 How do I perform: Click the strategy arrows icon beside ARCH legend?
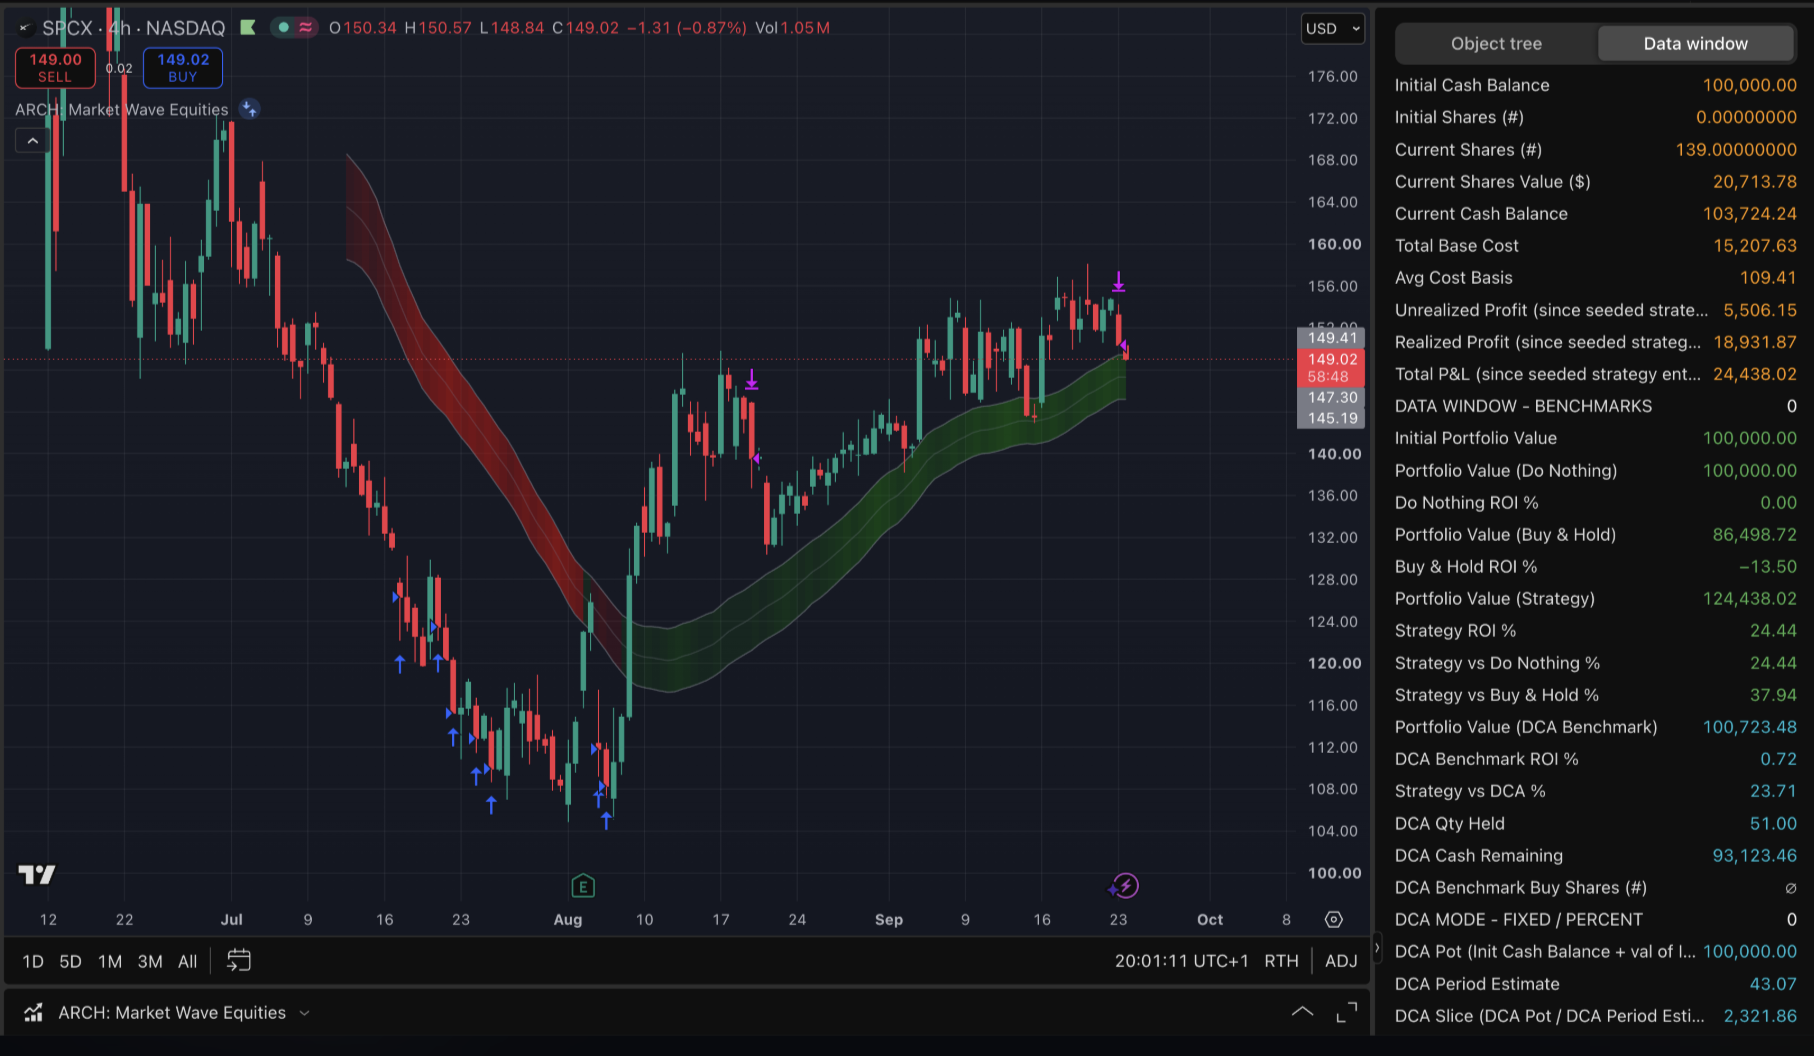[250, 109]
